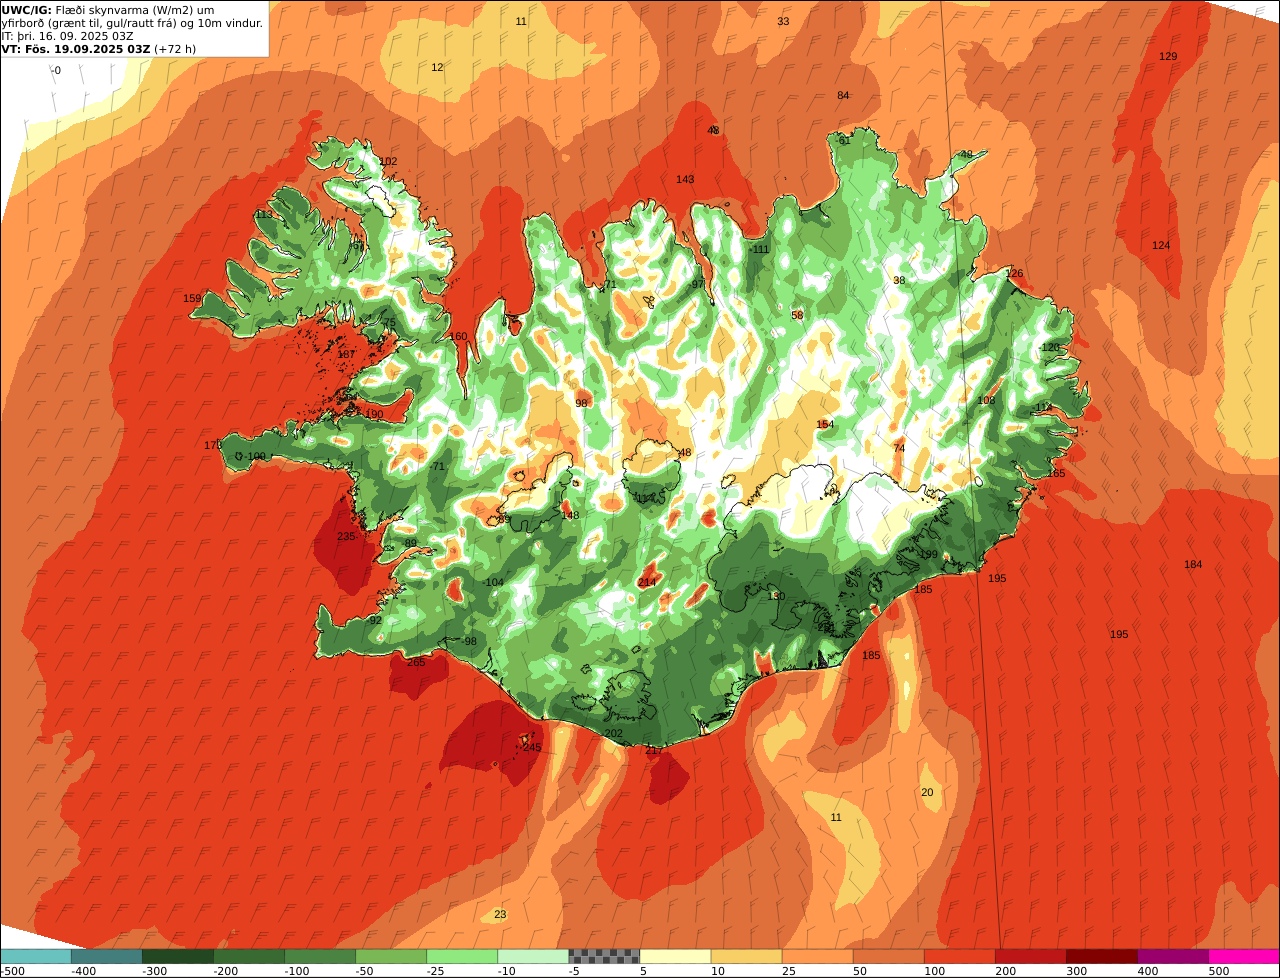
Task: Select the '-10' legend tick label
Action: click(x=508, y=971)
